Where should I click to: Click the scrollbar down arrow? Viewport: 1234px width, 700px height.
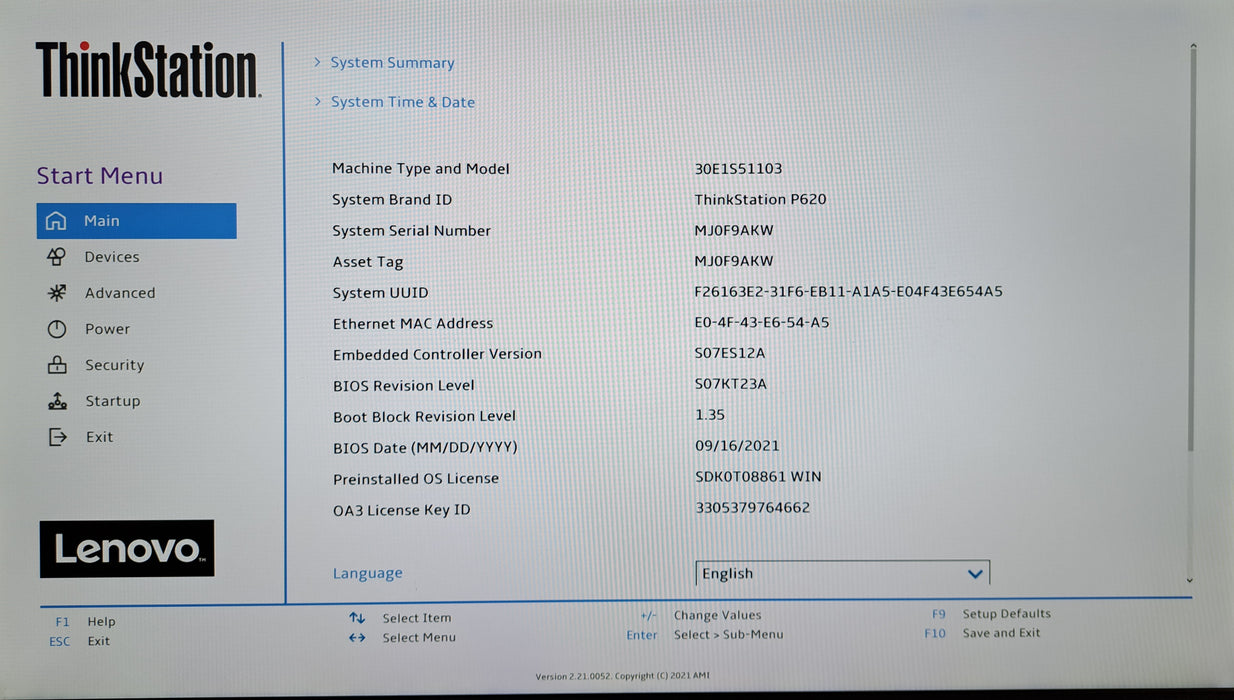tap(1189, 580)
